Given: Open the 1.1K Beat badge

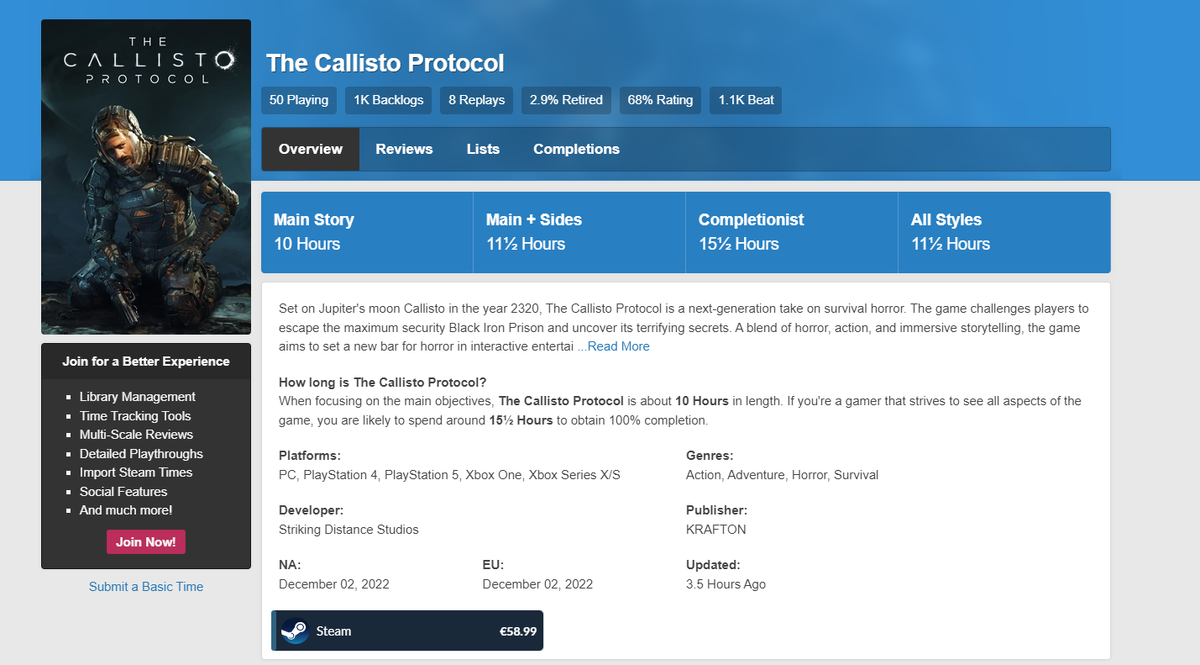Looking at the screenshot, I should tap(746, 100).
